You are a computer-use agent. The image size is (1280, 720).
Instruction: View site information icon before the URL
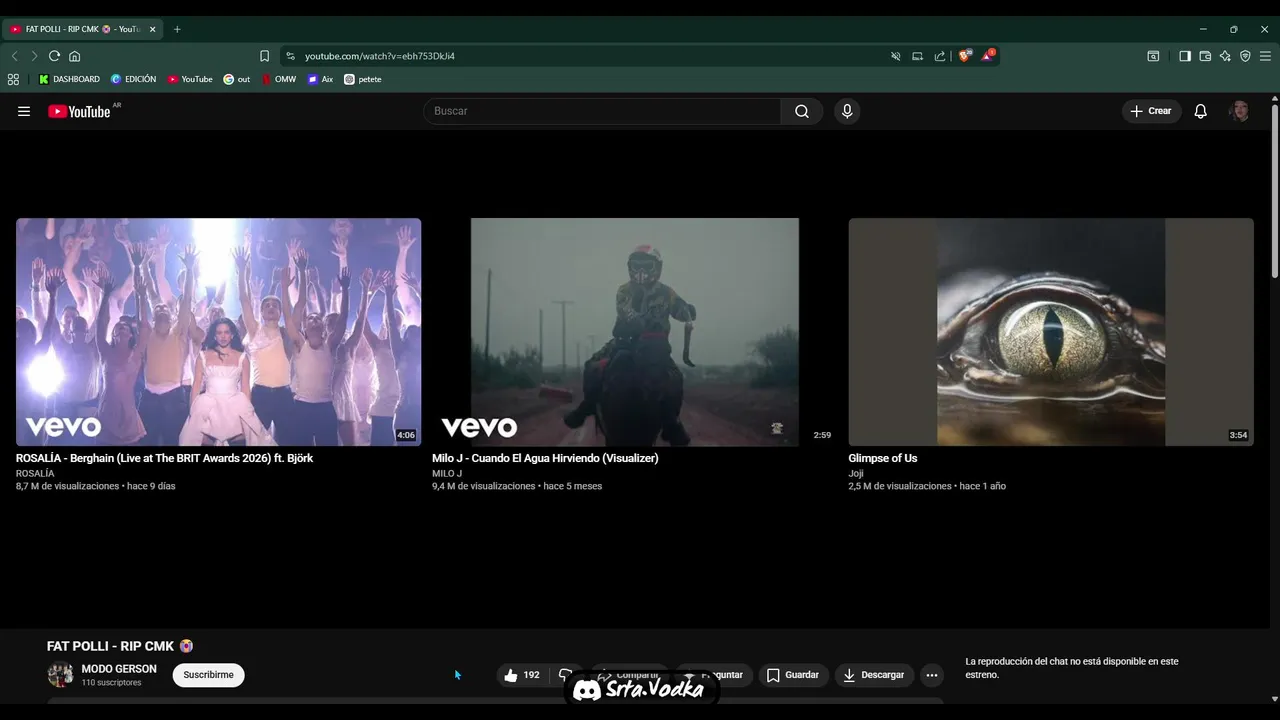tap(290, 56)
